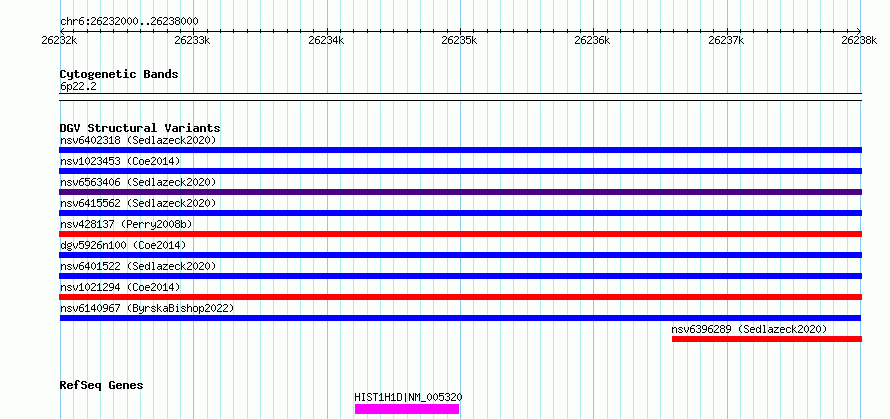Image resolution: width=890 pixels, height=419 pixels.
Task: Click the 26238k ruler tick label
Action: click(x=859, y=40)
